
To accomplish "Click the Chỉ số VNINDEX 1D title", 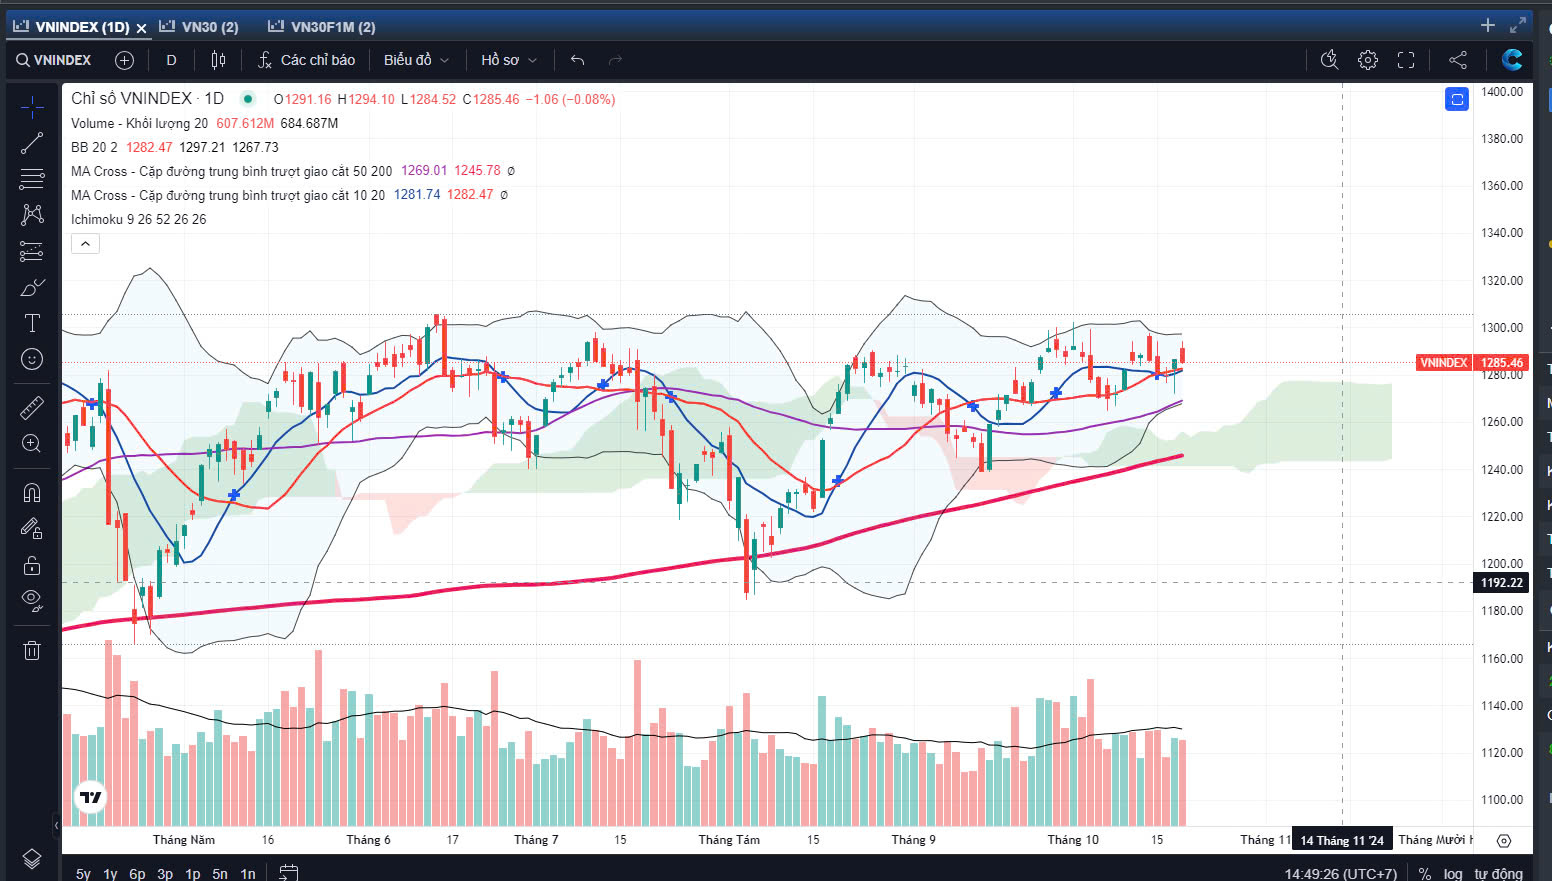I will pyautogui.click(x=147, y=98).
